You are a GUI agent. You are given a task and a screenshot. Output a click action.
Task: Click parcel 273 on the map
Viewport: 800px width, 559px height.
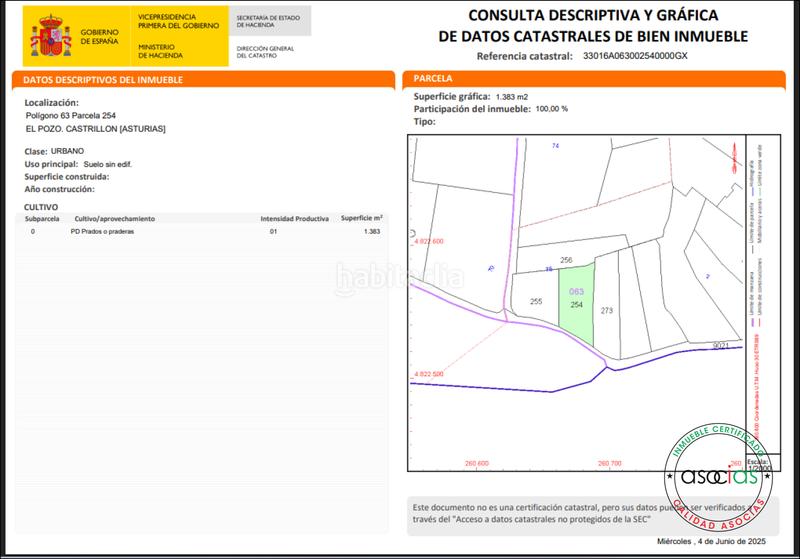click(x=606, y=311)
